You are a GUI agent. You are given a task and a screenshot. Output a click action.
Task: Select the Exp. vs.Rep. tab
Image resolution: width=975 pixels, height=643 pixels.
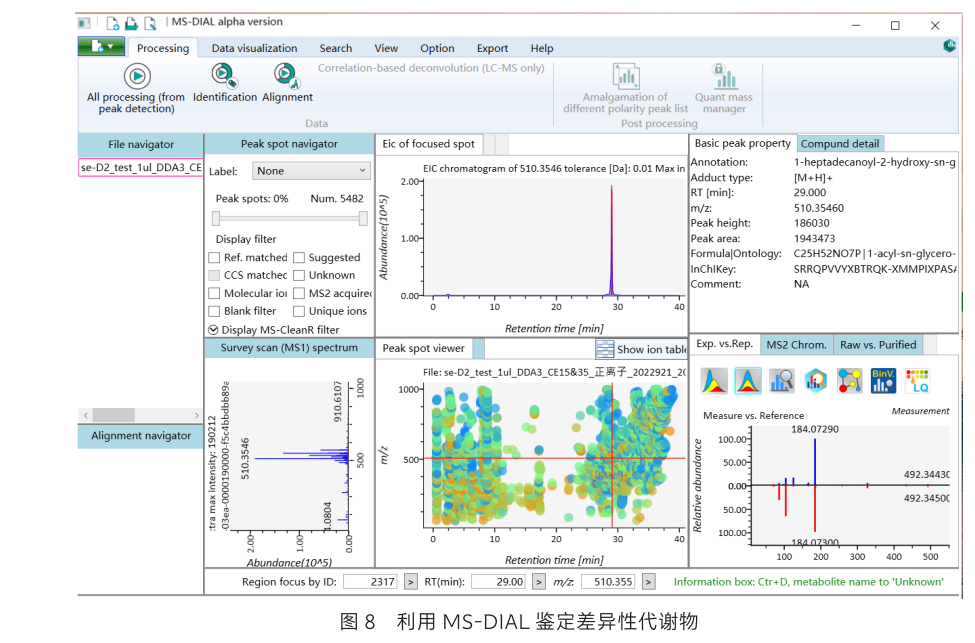[x=724, y=344]
